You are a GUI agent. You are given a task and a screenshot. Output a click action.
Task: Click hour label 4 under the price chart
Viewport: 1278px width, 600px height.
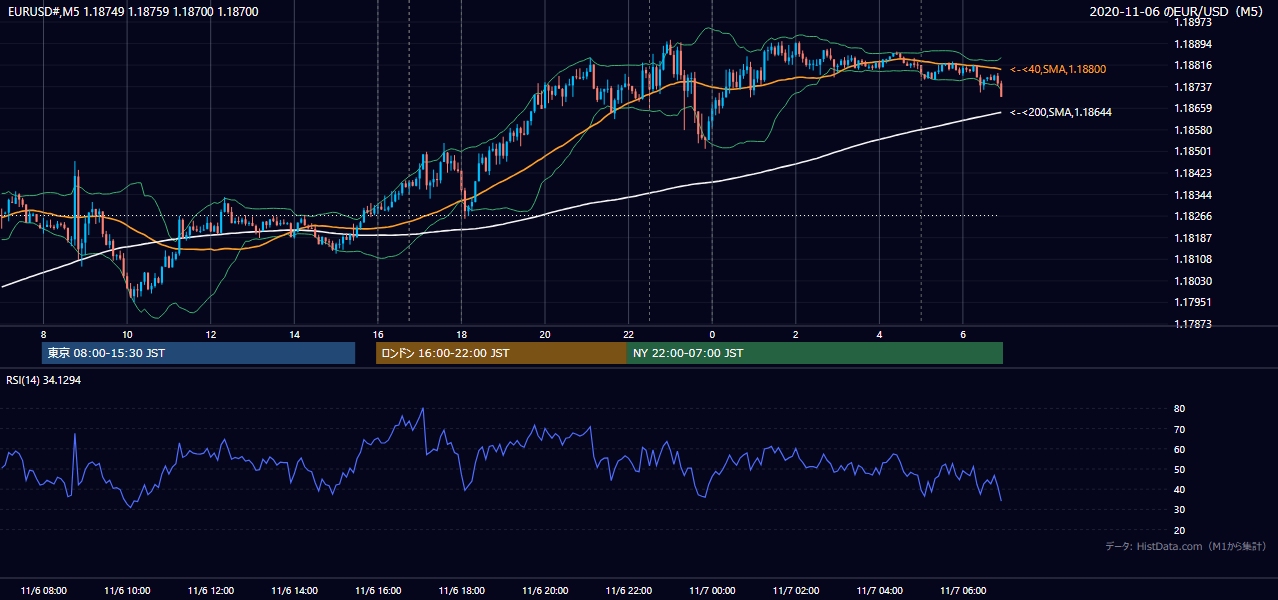pos(879,334)
